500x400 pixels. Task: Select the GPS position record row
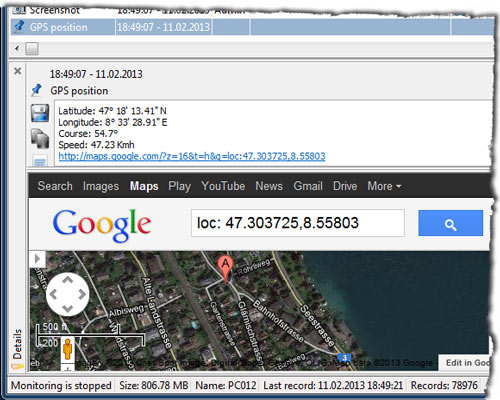pos(252,27)
